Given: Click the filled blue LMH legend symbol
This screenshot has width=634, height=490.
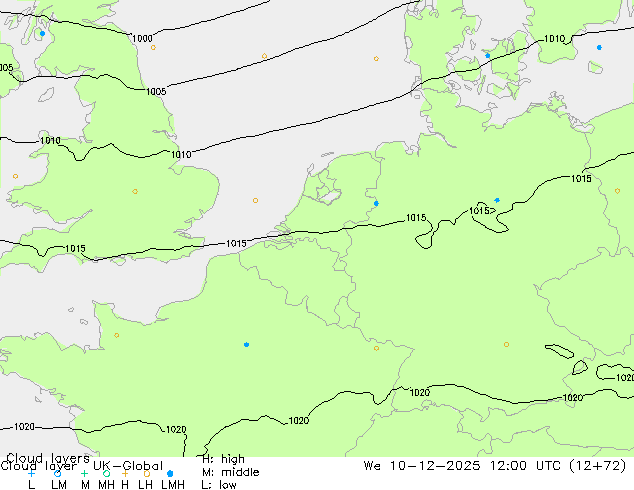Looking at the screenshot, I should 170,473.
